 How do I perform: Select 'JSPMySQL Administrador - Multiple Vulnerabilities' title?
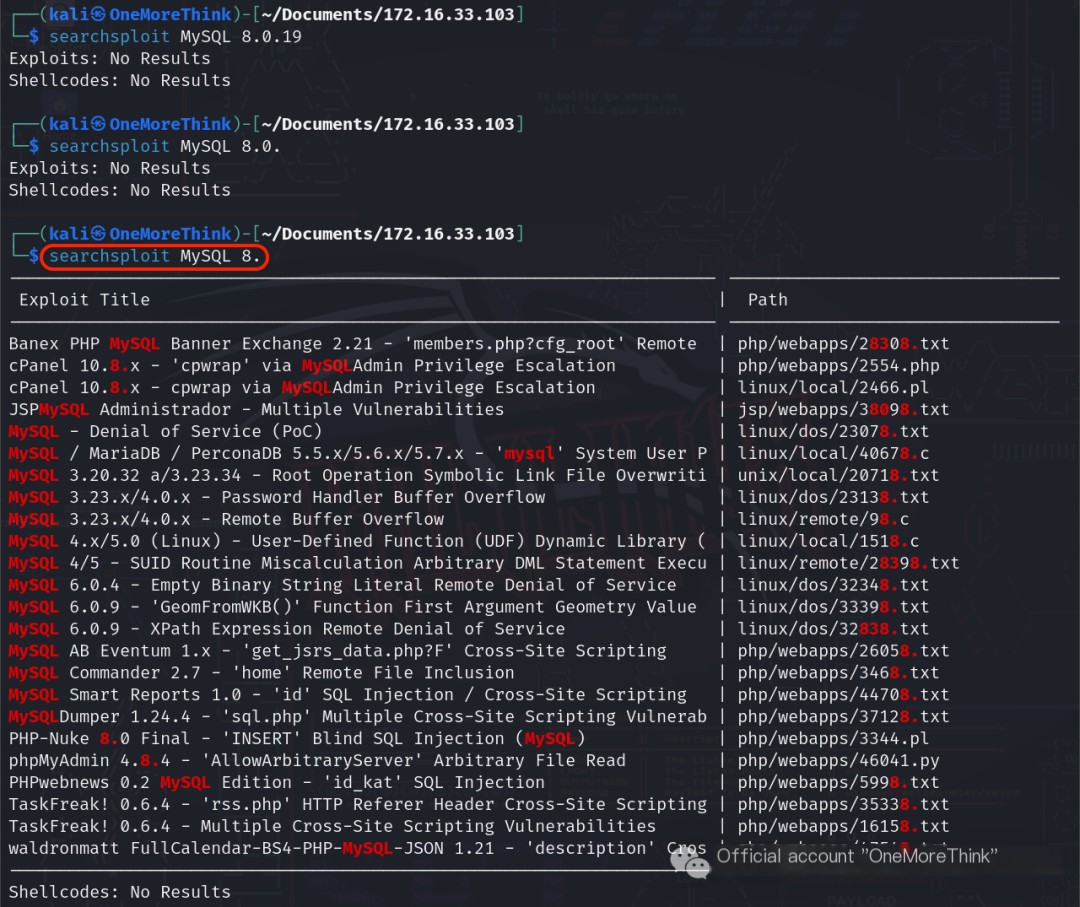[x=256, y=410]
